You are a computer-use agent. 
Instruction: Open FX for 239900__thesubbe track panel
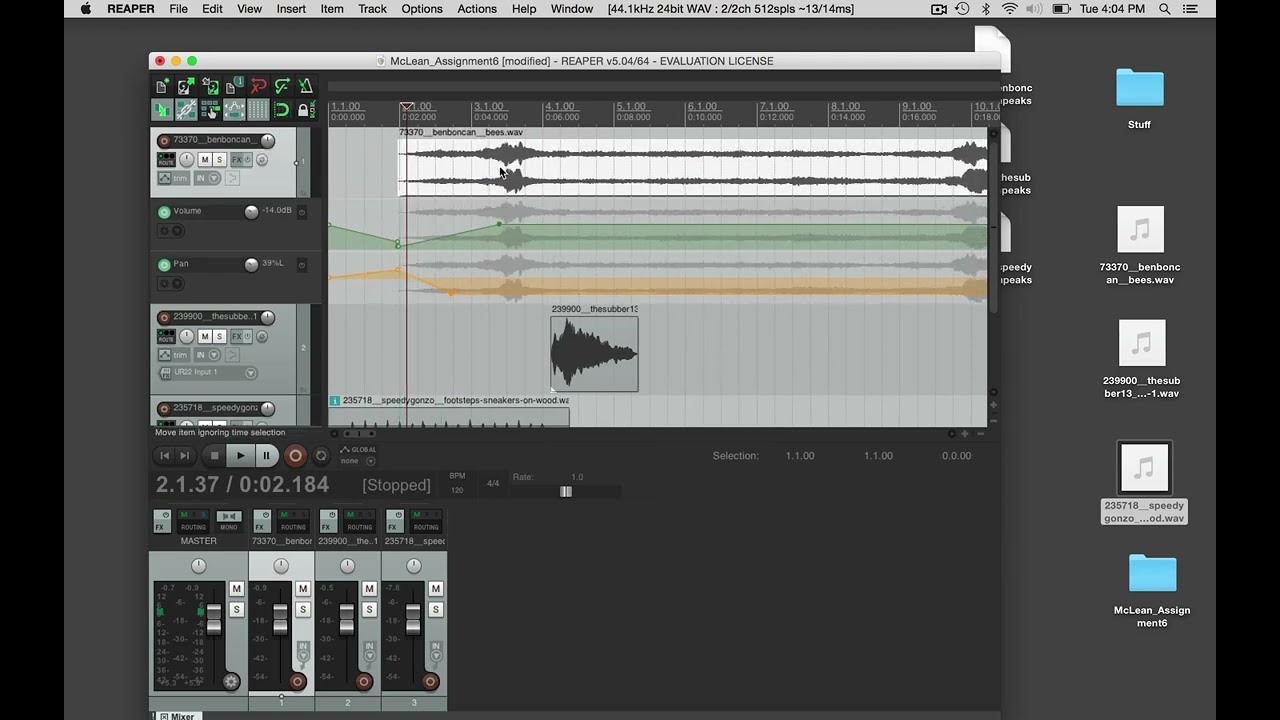click(238, 337)
